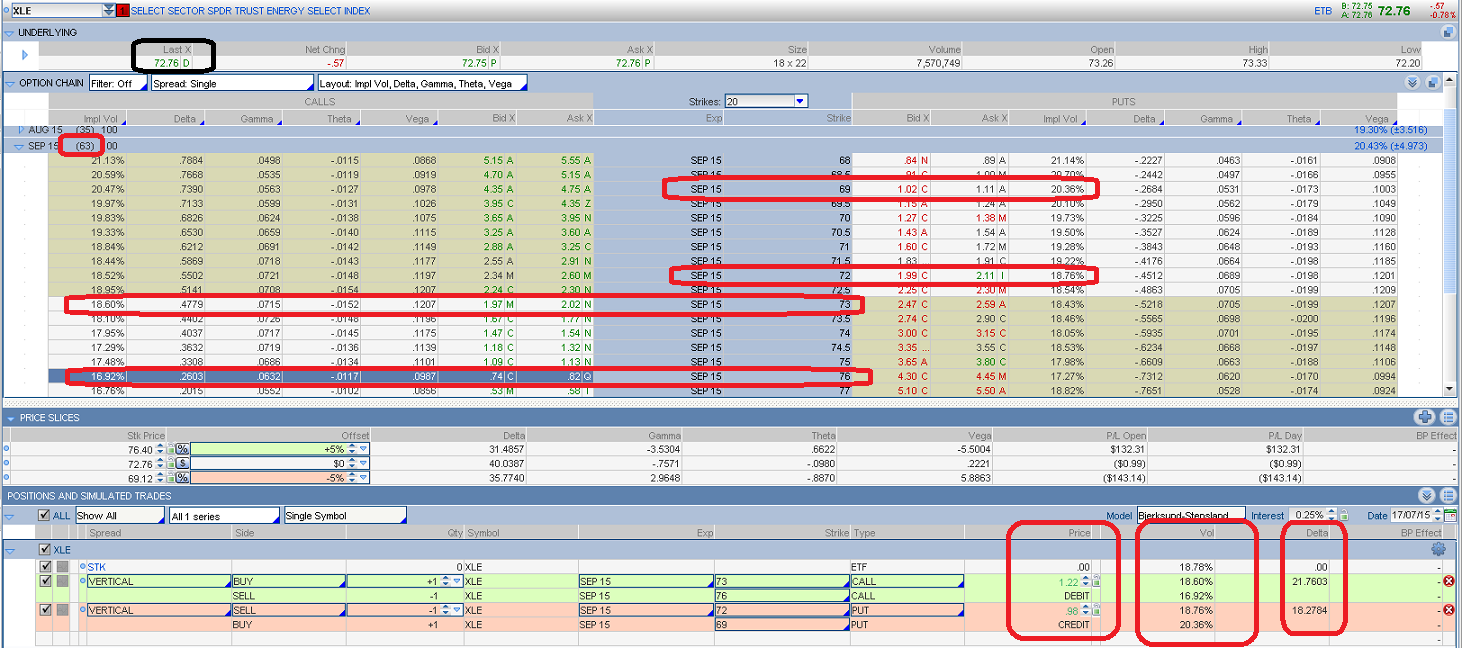The width and height of the screenshot is (1462, 648).
Task: Click the gray square beside SELL vertical row
Action: click(62, 610)
